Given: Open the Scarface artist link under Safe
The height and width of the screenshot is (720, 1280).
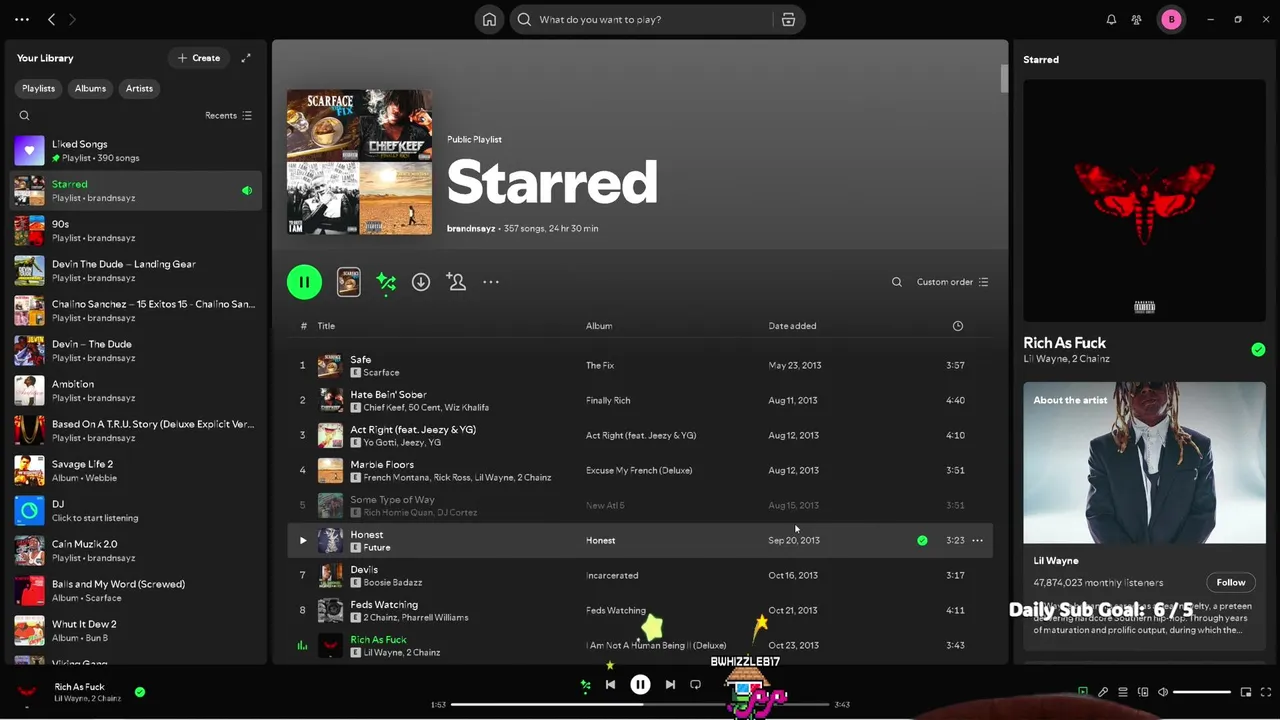Looking at the screenshot, I should coord(381,373).
